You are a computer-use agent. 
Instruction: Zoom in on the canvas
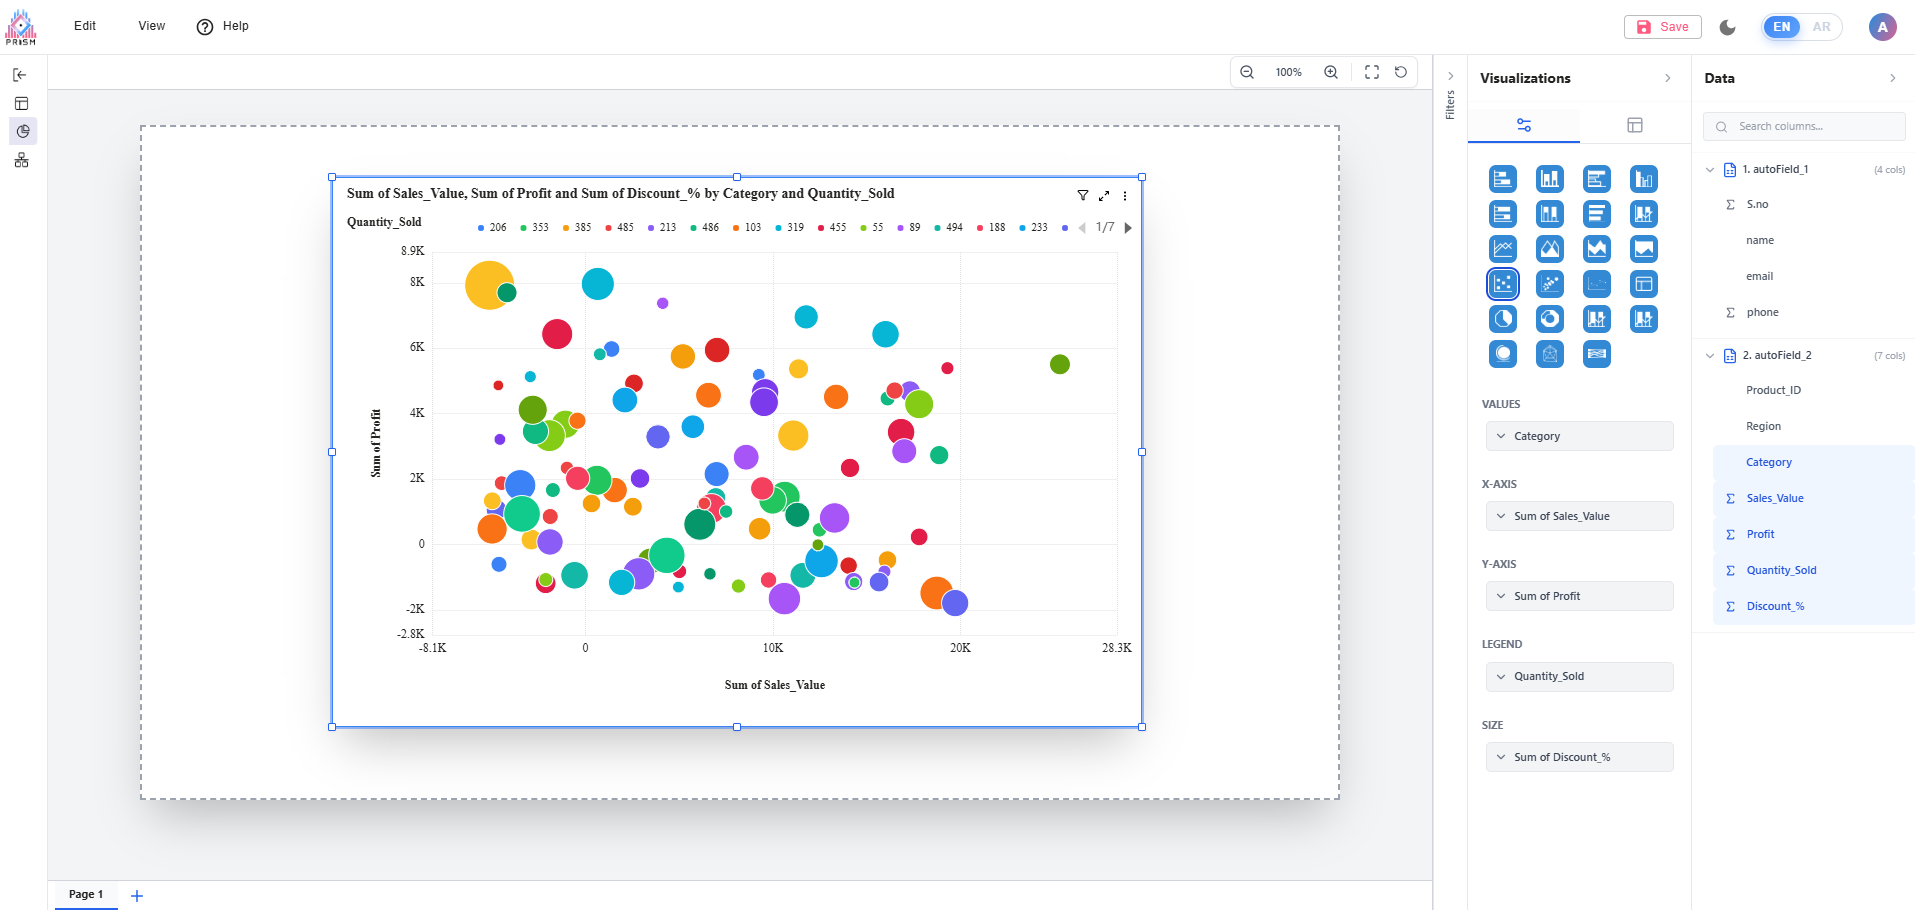[x=1330, y=72]
